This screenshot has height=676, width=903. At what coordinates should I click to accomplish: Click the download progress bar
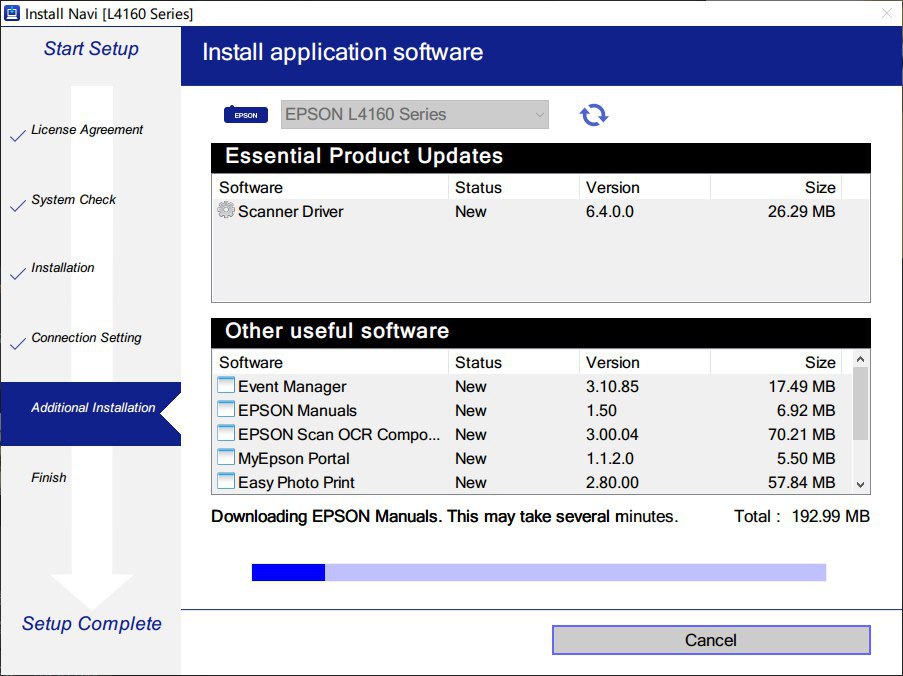pos(538,572)
